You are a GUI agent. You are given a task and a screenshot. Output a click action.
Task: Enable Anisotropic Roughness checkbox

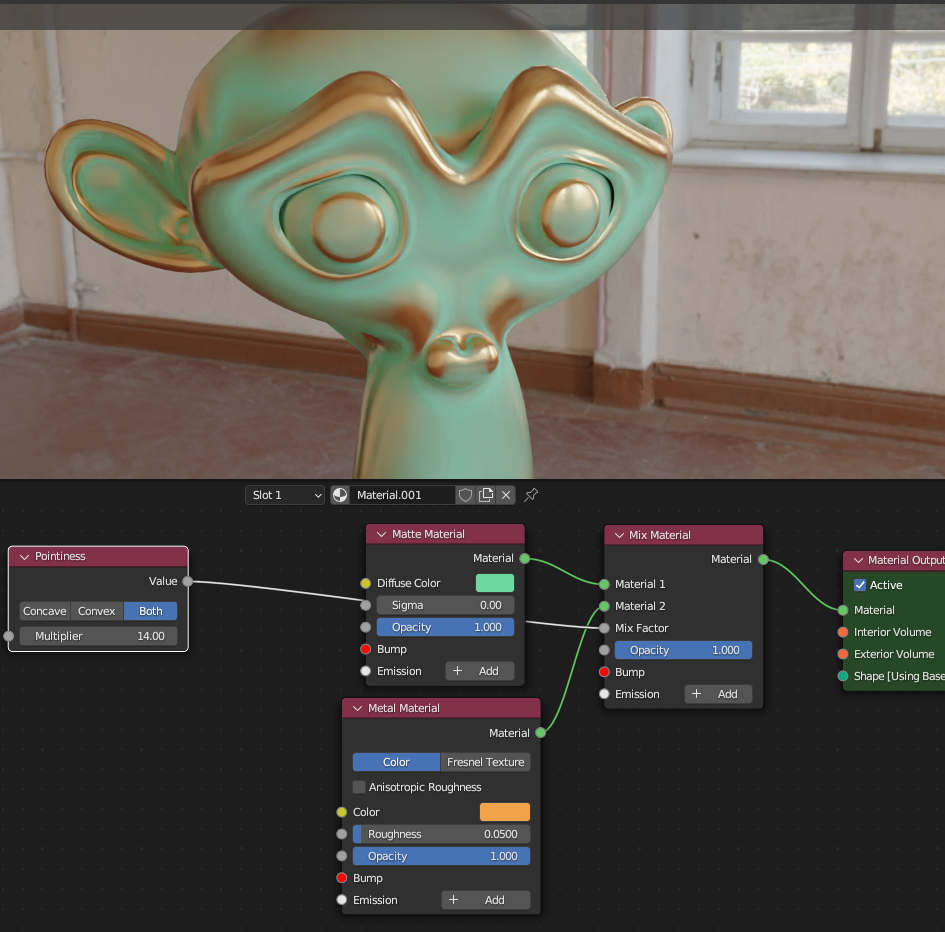(359, 787)
